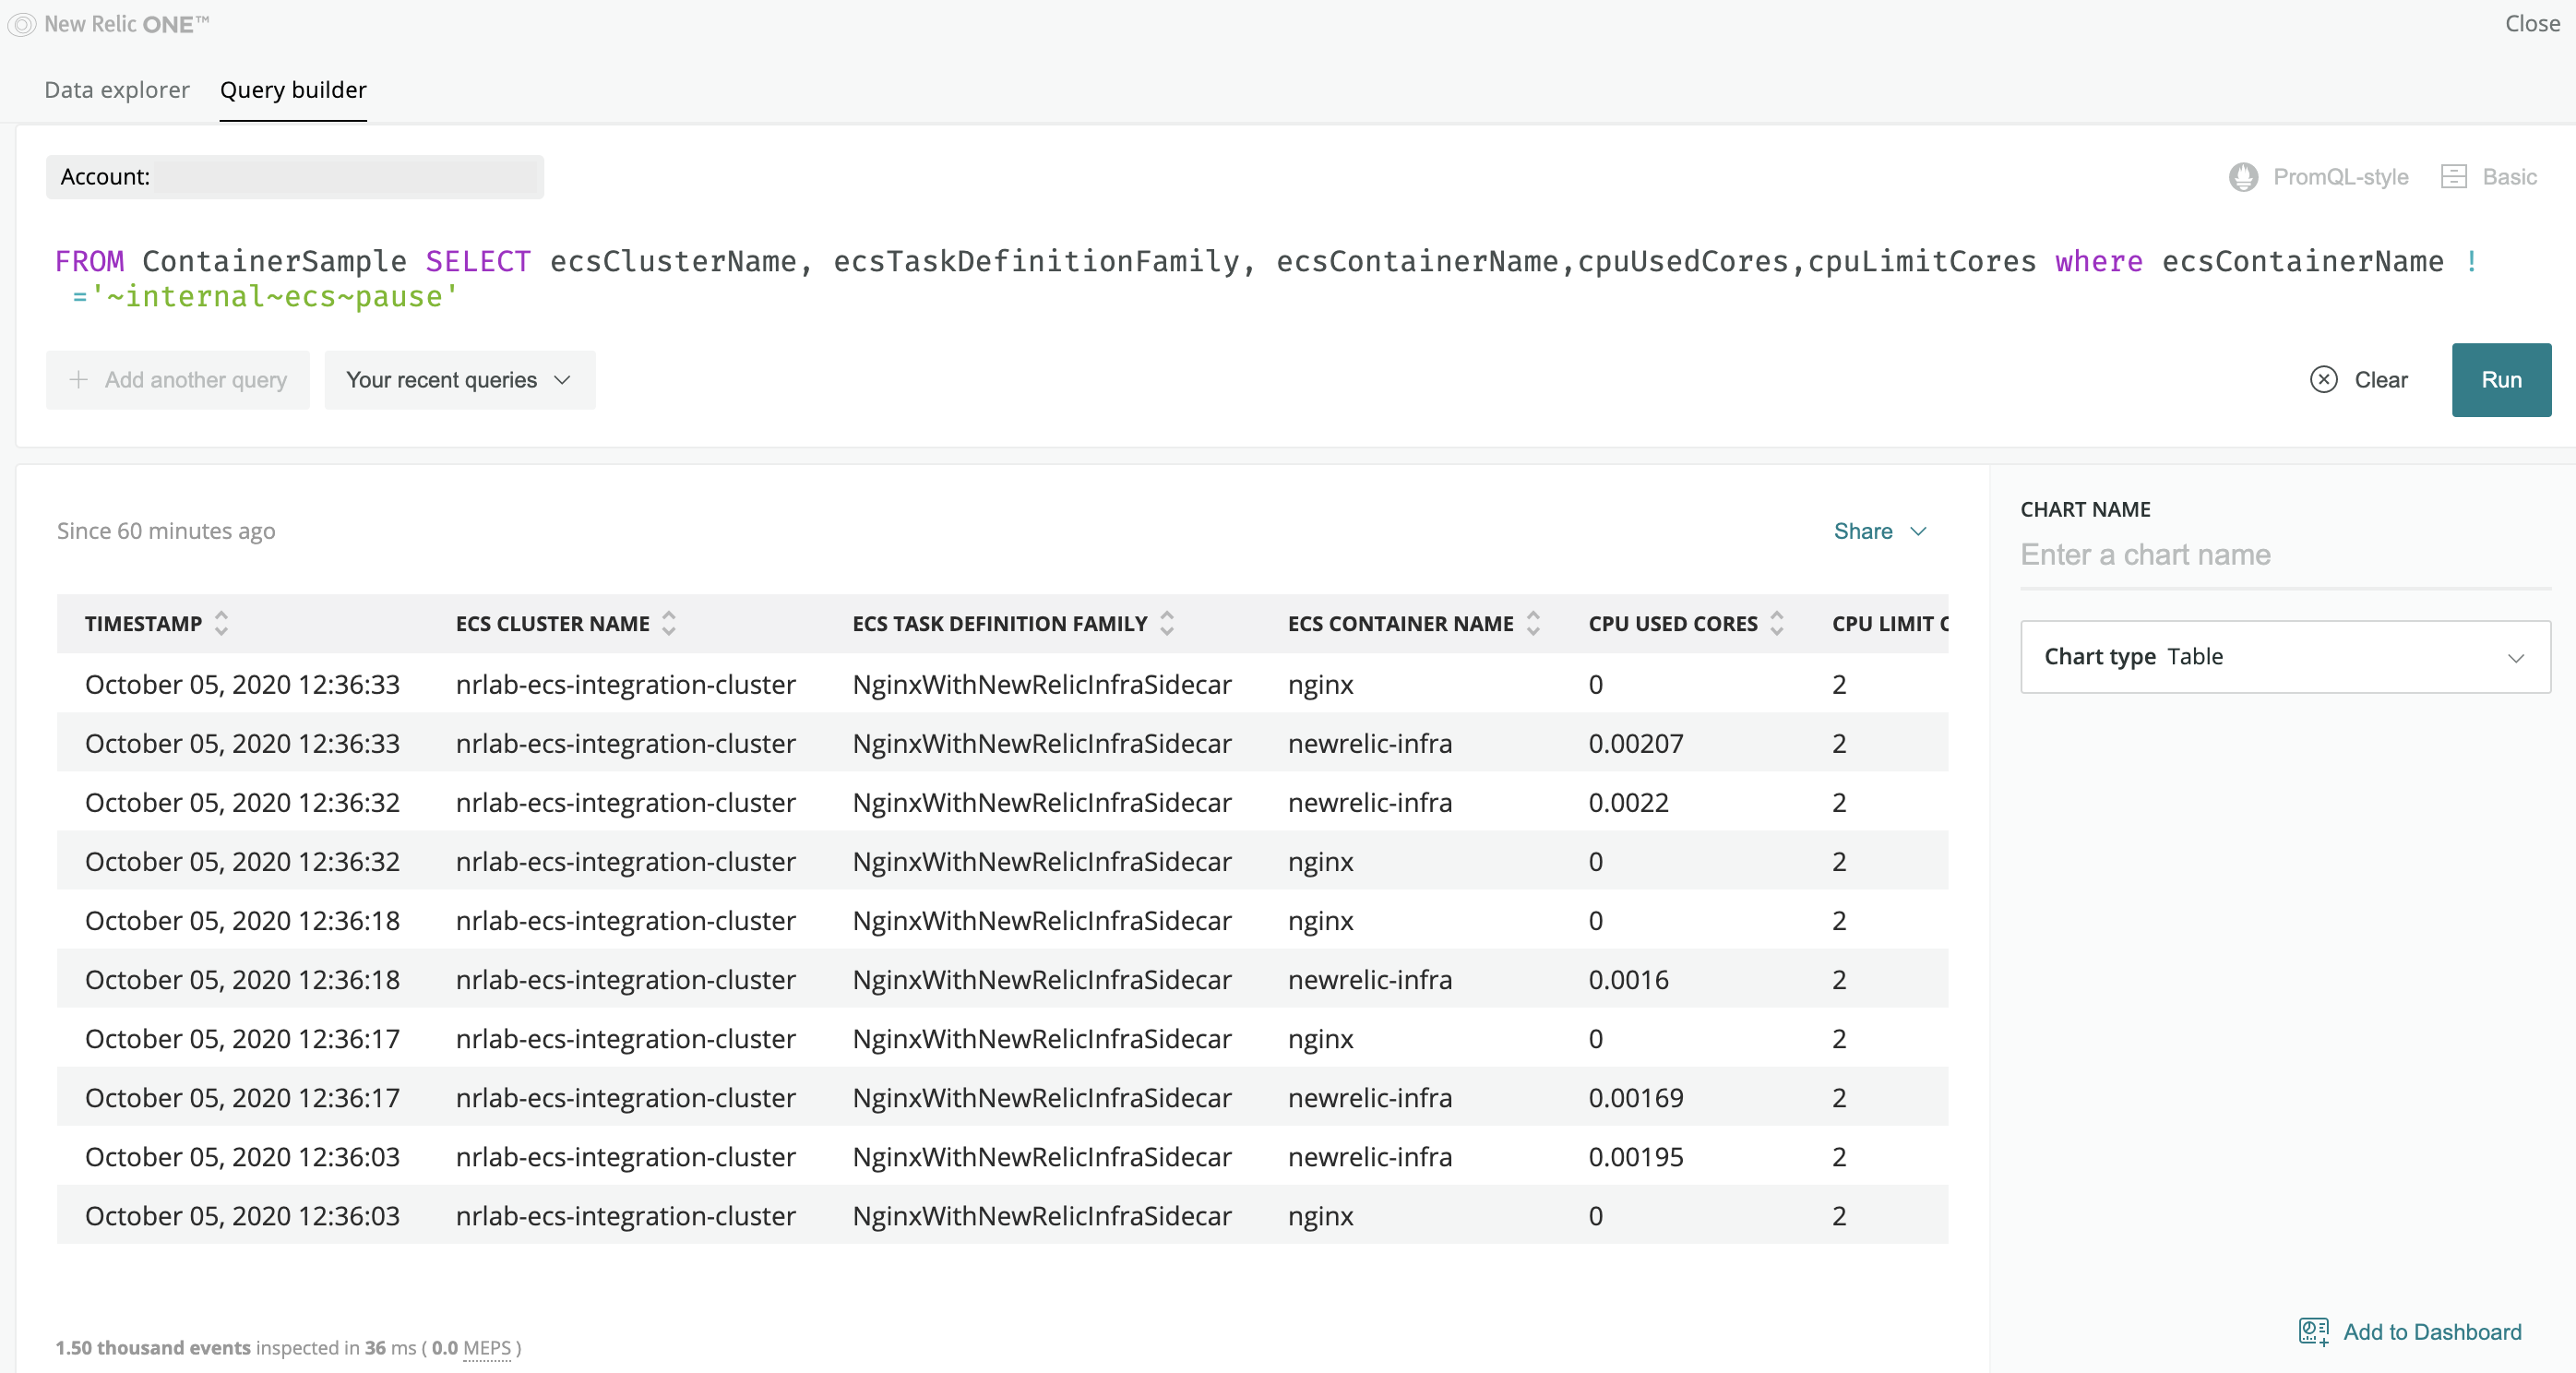This screenshot has height=1373, width=2576.
Task: Click the Share chevron arrow
Action: point(1918,531)
